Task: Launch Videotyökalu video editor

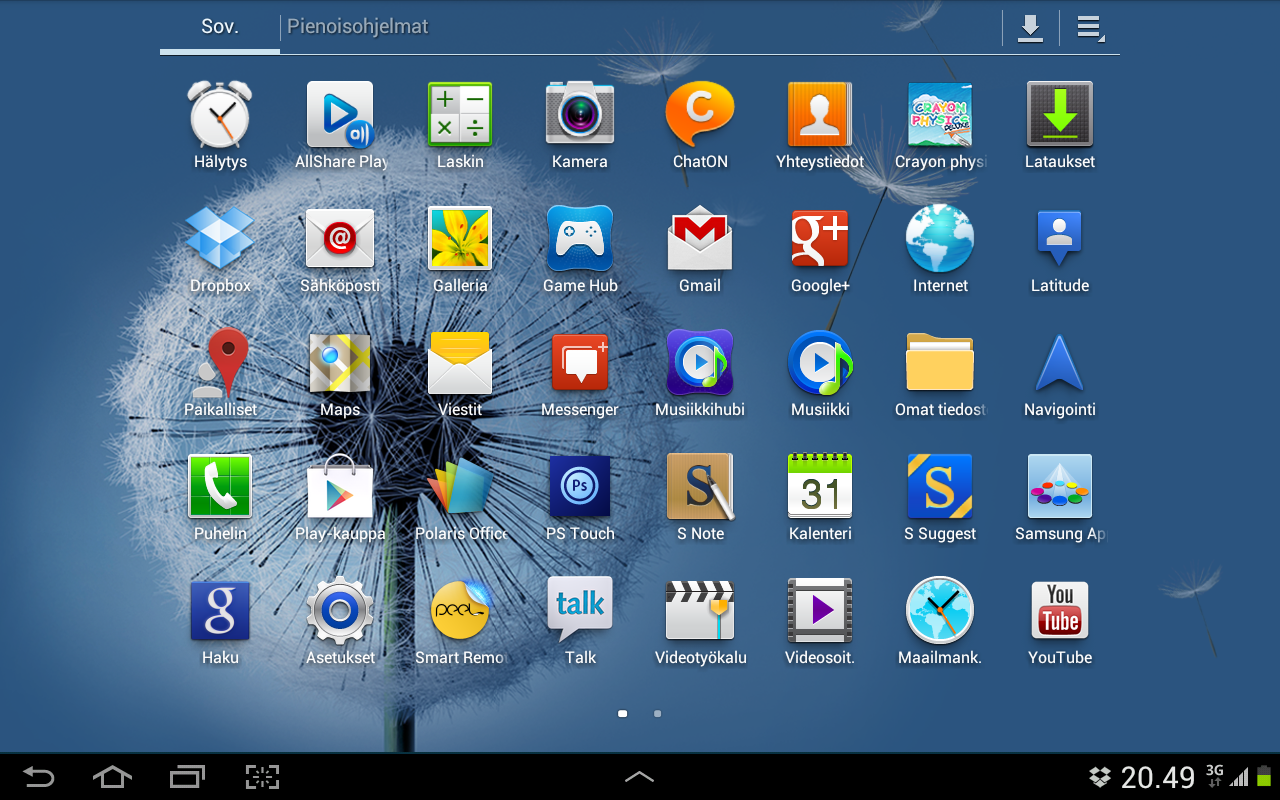Action: click(x=700, y=622)
